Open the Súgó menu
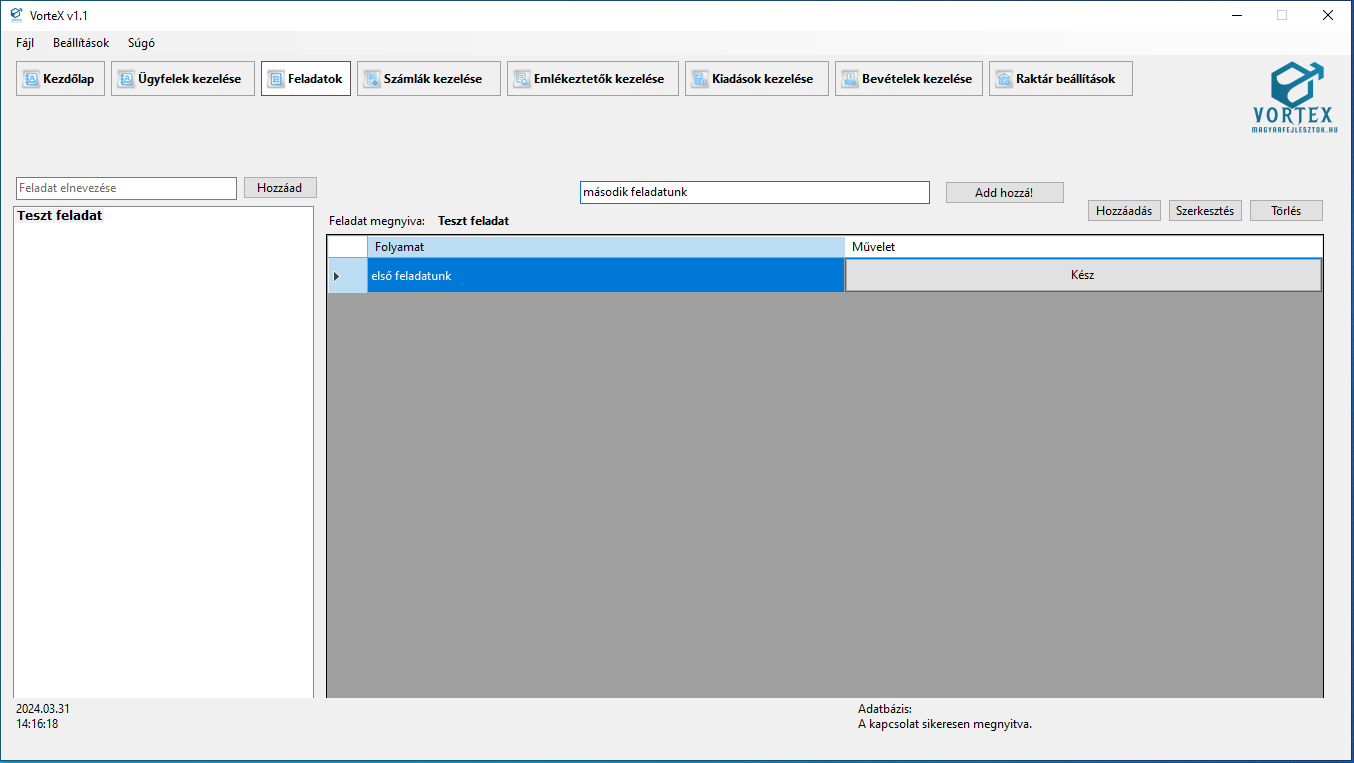 pos(141,43)
